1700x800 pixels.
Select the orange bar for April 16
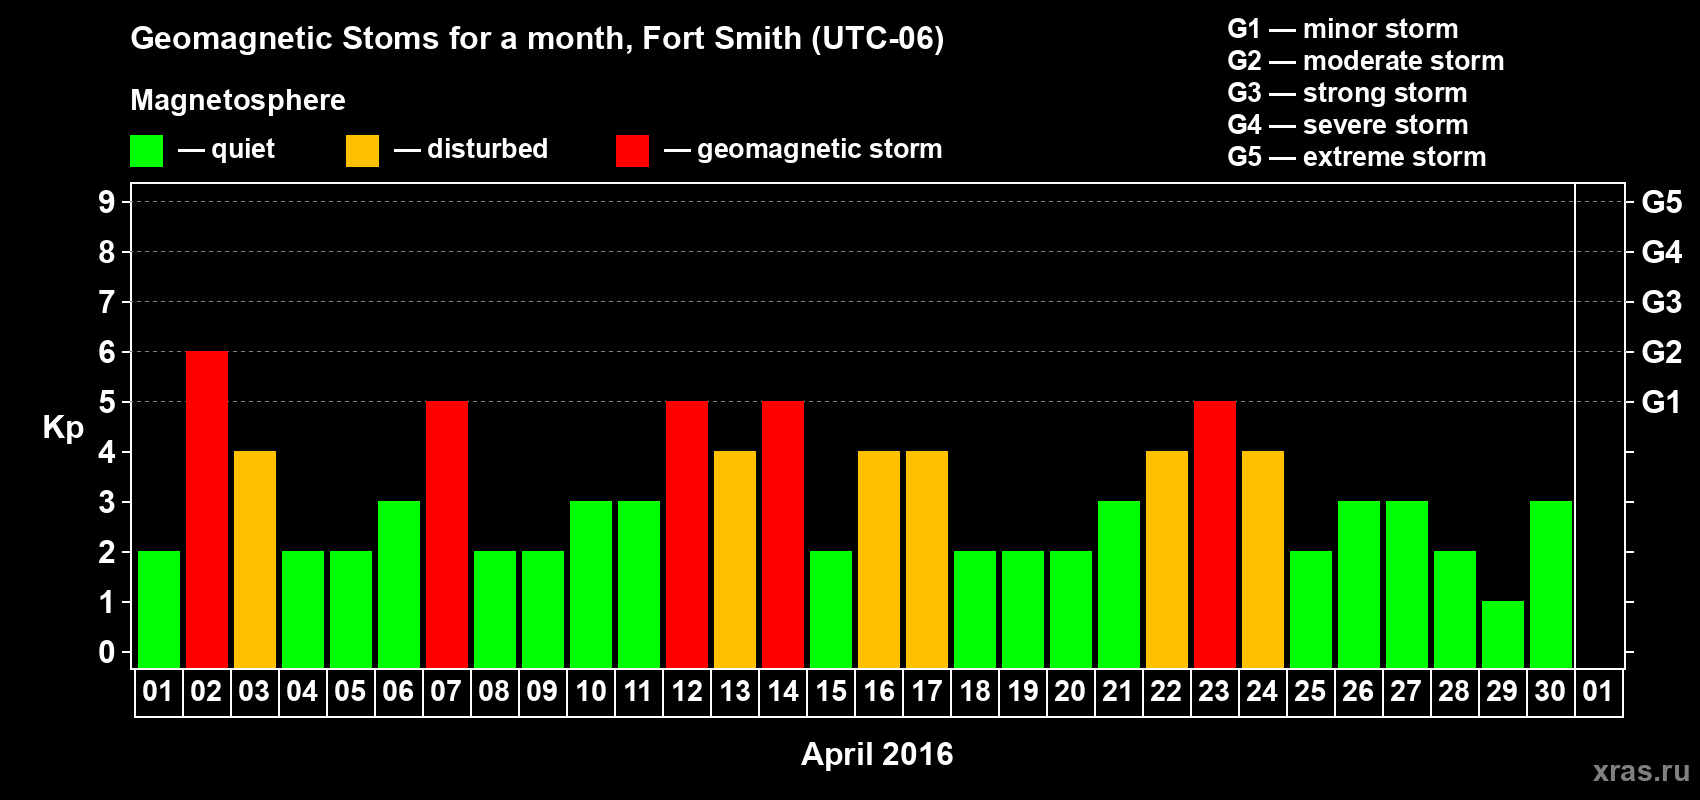pyautogui.click(x=879, y=560)
